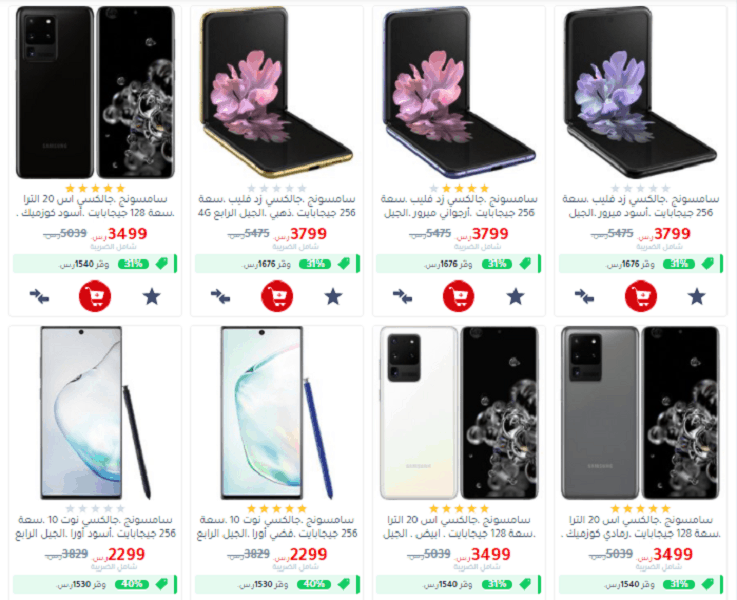Click 31% discount badge on black S20 Ultra
Image resolution: width=737 pixels, height=600 pixels.
133,264
